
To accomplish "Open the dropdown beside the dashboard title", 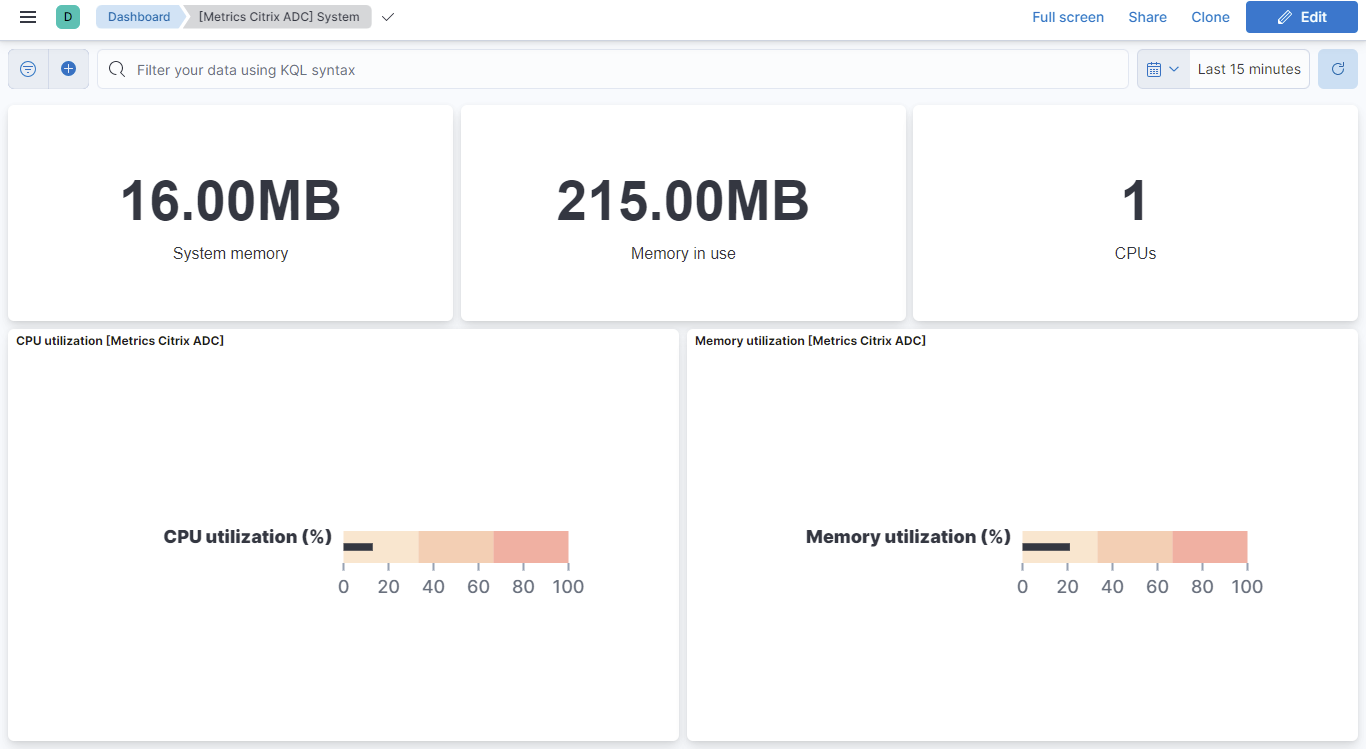I will [x=388, y=17].
